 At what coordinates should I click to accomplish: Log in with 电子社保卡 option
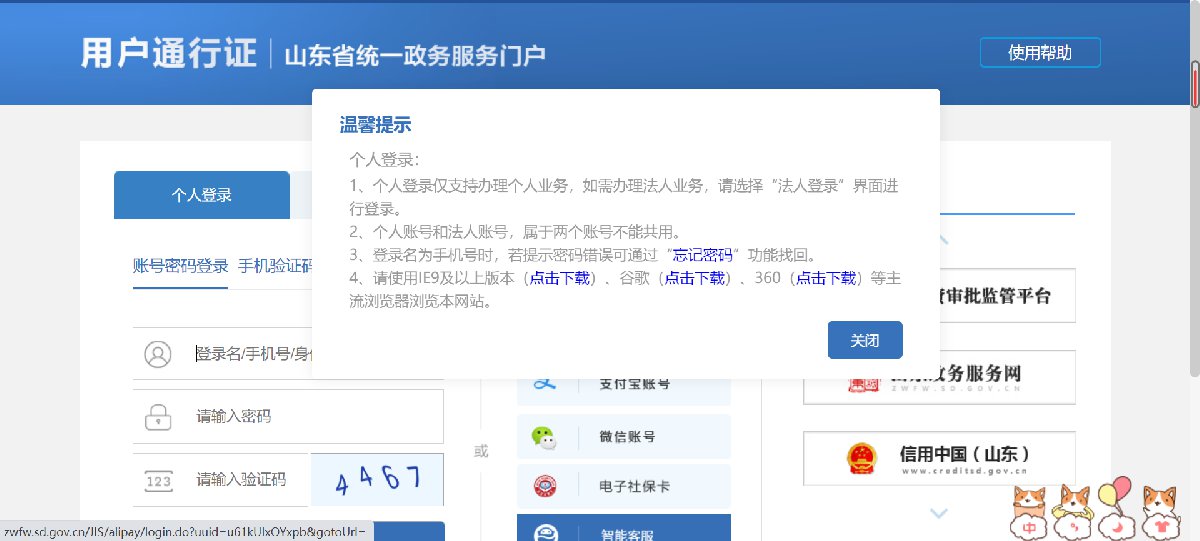pos(624,487)
